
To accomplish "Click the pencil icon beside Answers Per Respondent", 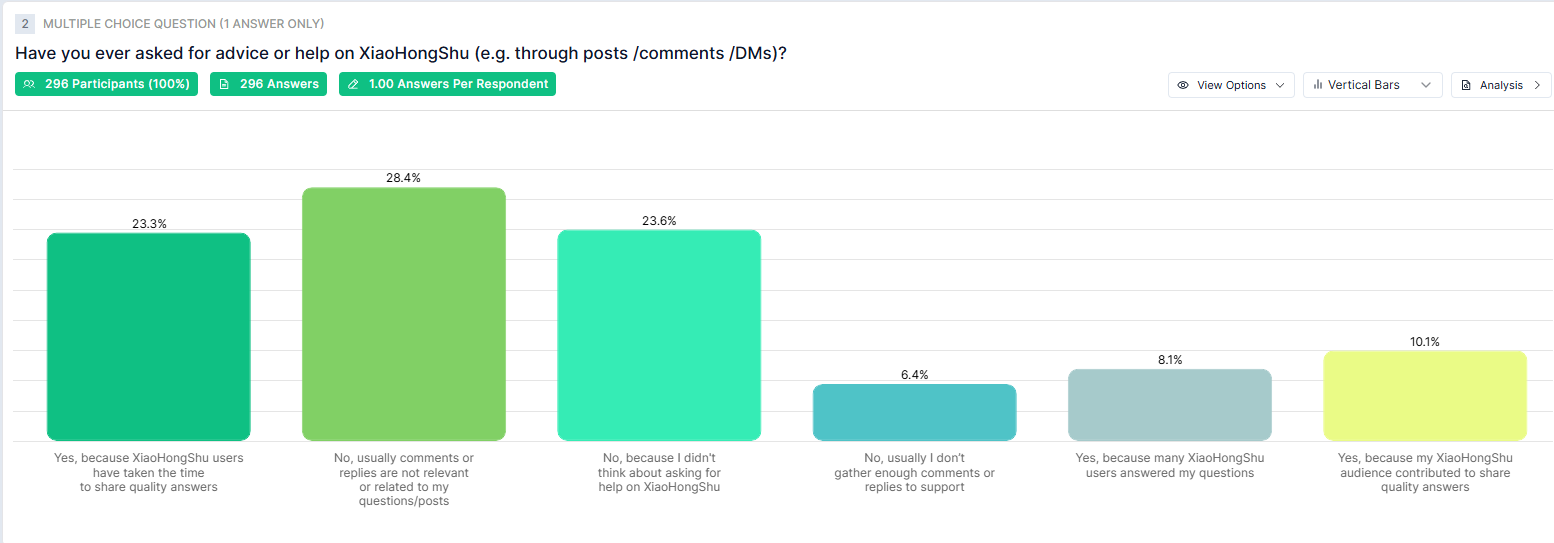I will coord(353,84).
